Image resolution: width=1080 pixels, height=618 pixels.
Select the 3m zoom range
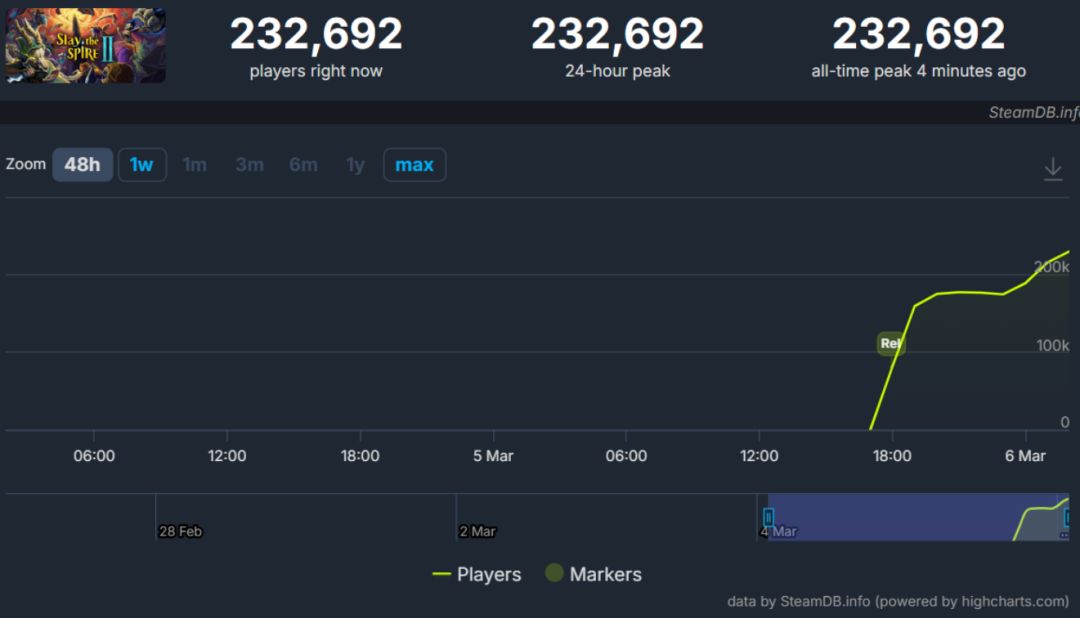click(x=249, y=165)
